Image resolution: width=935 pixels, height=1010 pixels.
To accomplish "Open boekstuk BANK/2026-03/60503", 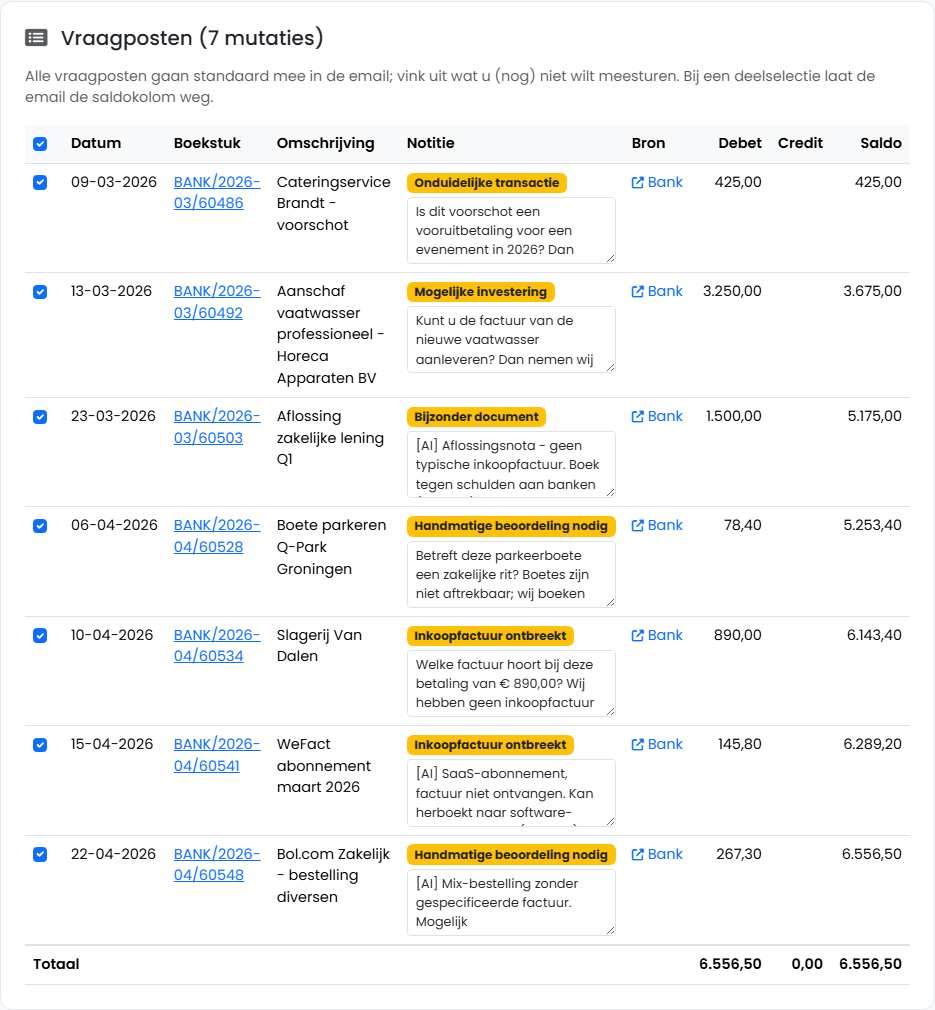I will pos(217,427).
